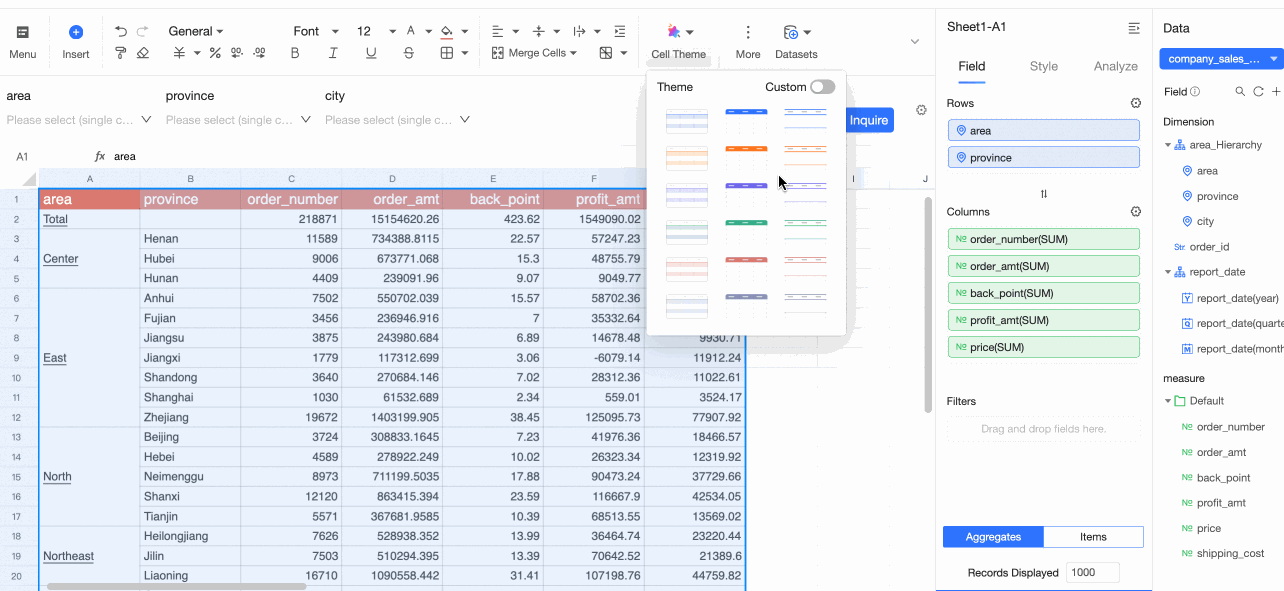Click the blue Insert plus icon
The height and width of the screenshot is (591, 1284).
(x=76, y=32)
